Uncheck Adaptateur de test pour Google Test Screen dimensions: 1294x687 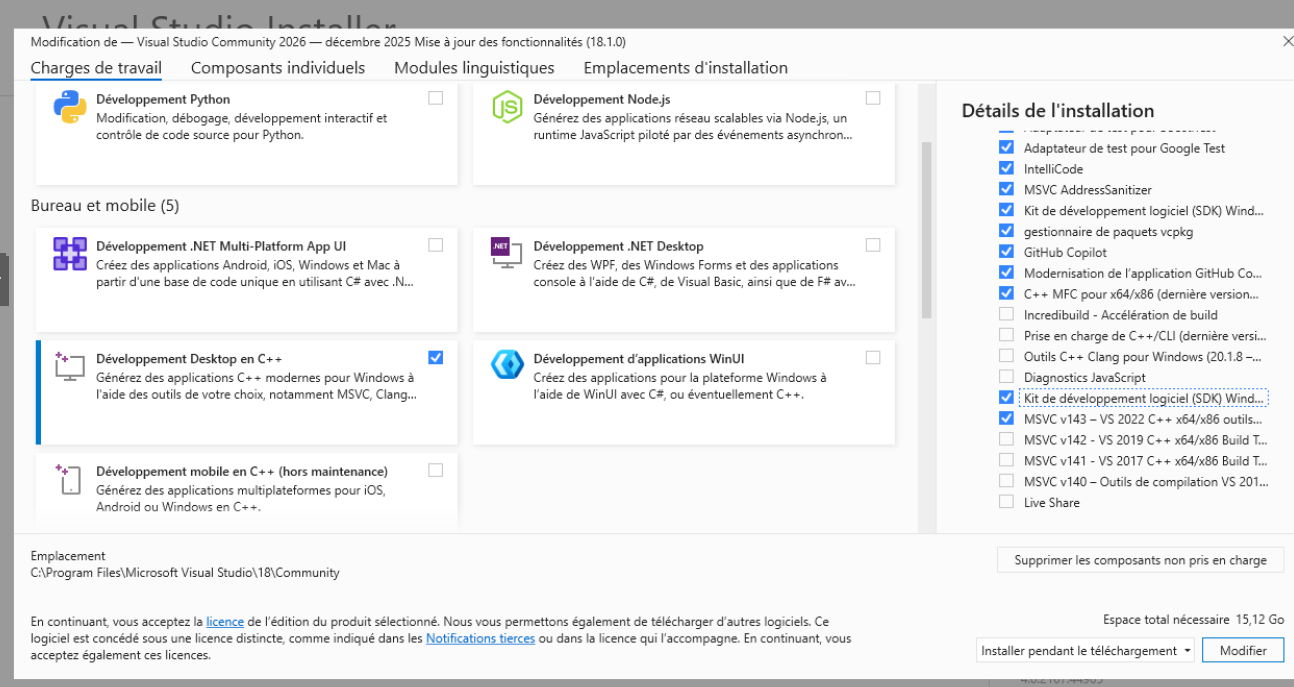pos(1006,147)
